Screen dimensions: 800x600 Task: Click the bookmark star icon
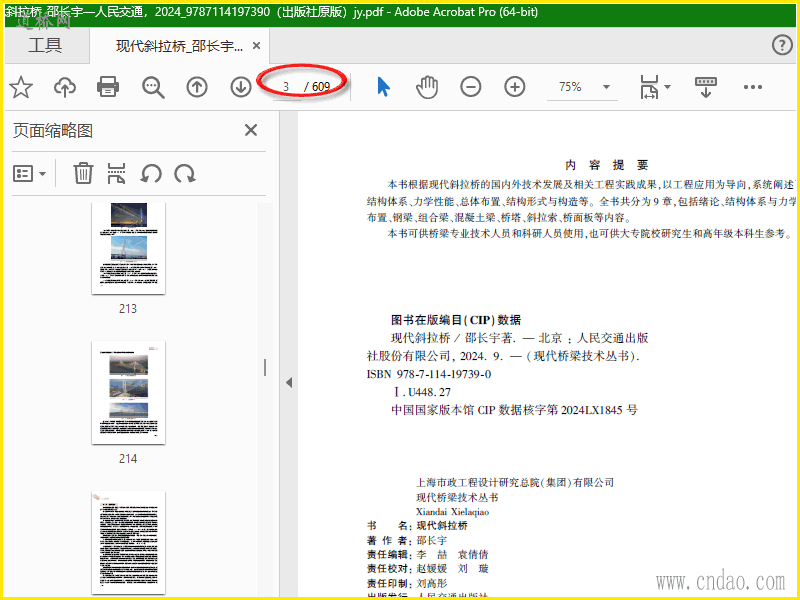tap(21, 88)
